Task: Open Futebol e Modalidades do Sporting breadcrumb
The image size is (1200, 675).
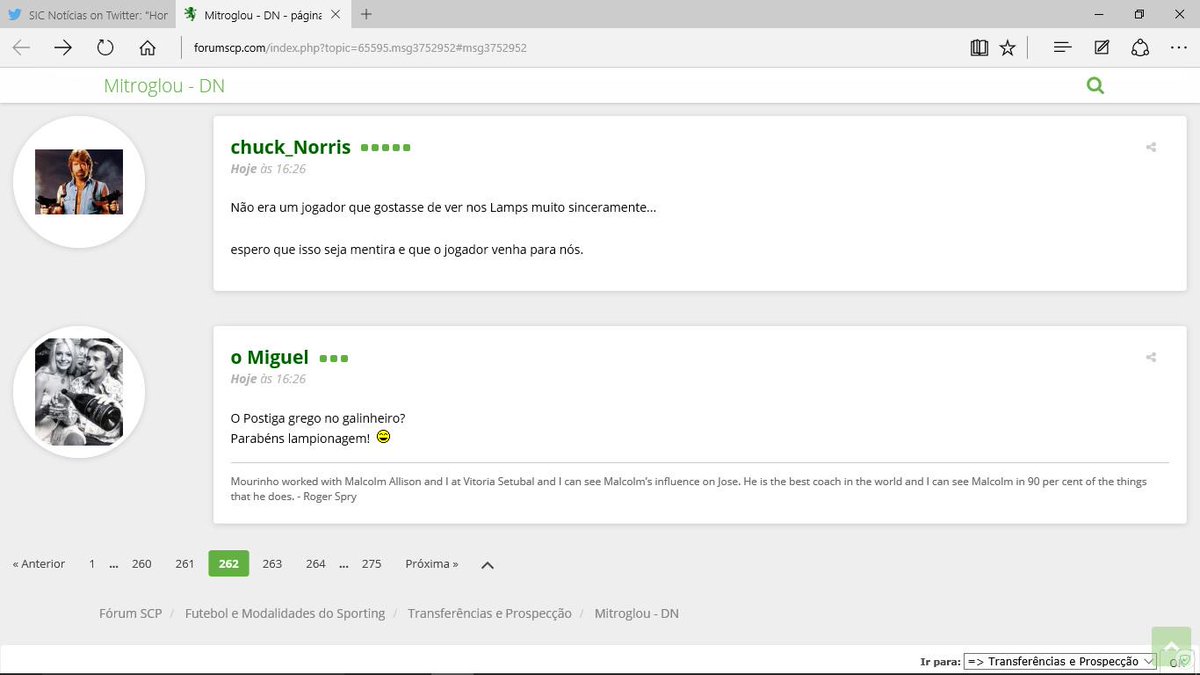Action: point(285,613)
